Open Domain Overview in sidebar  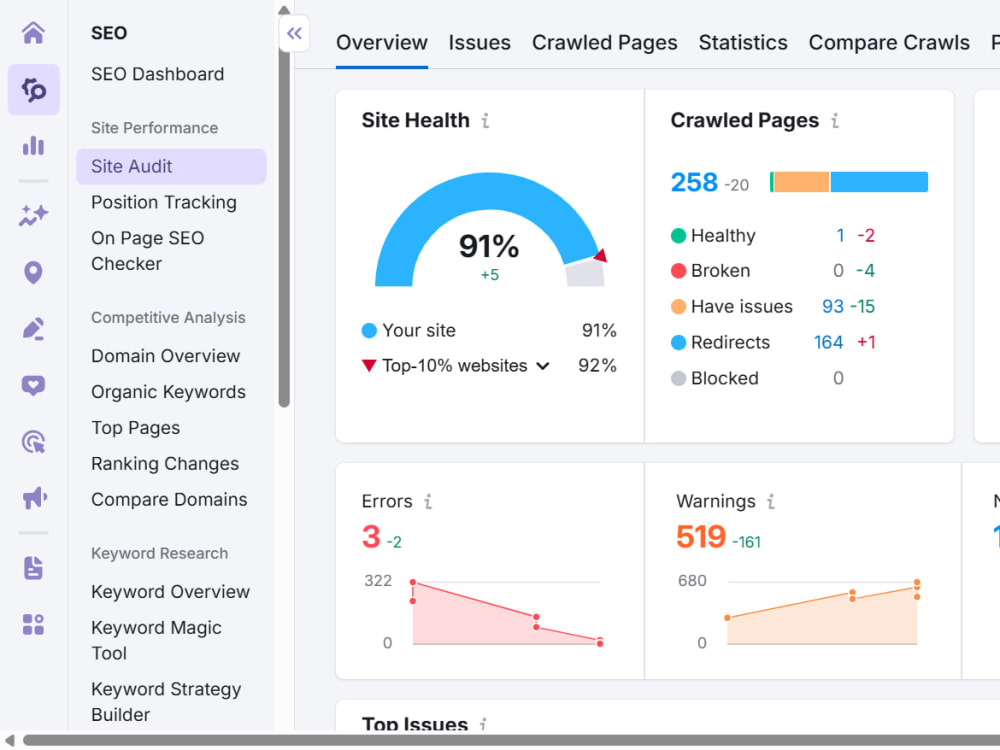(166, 356)
